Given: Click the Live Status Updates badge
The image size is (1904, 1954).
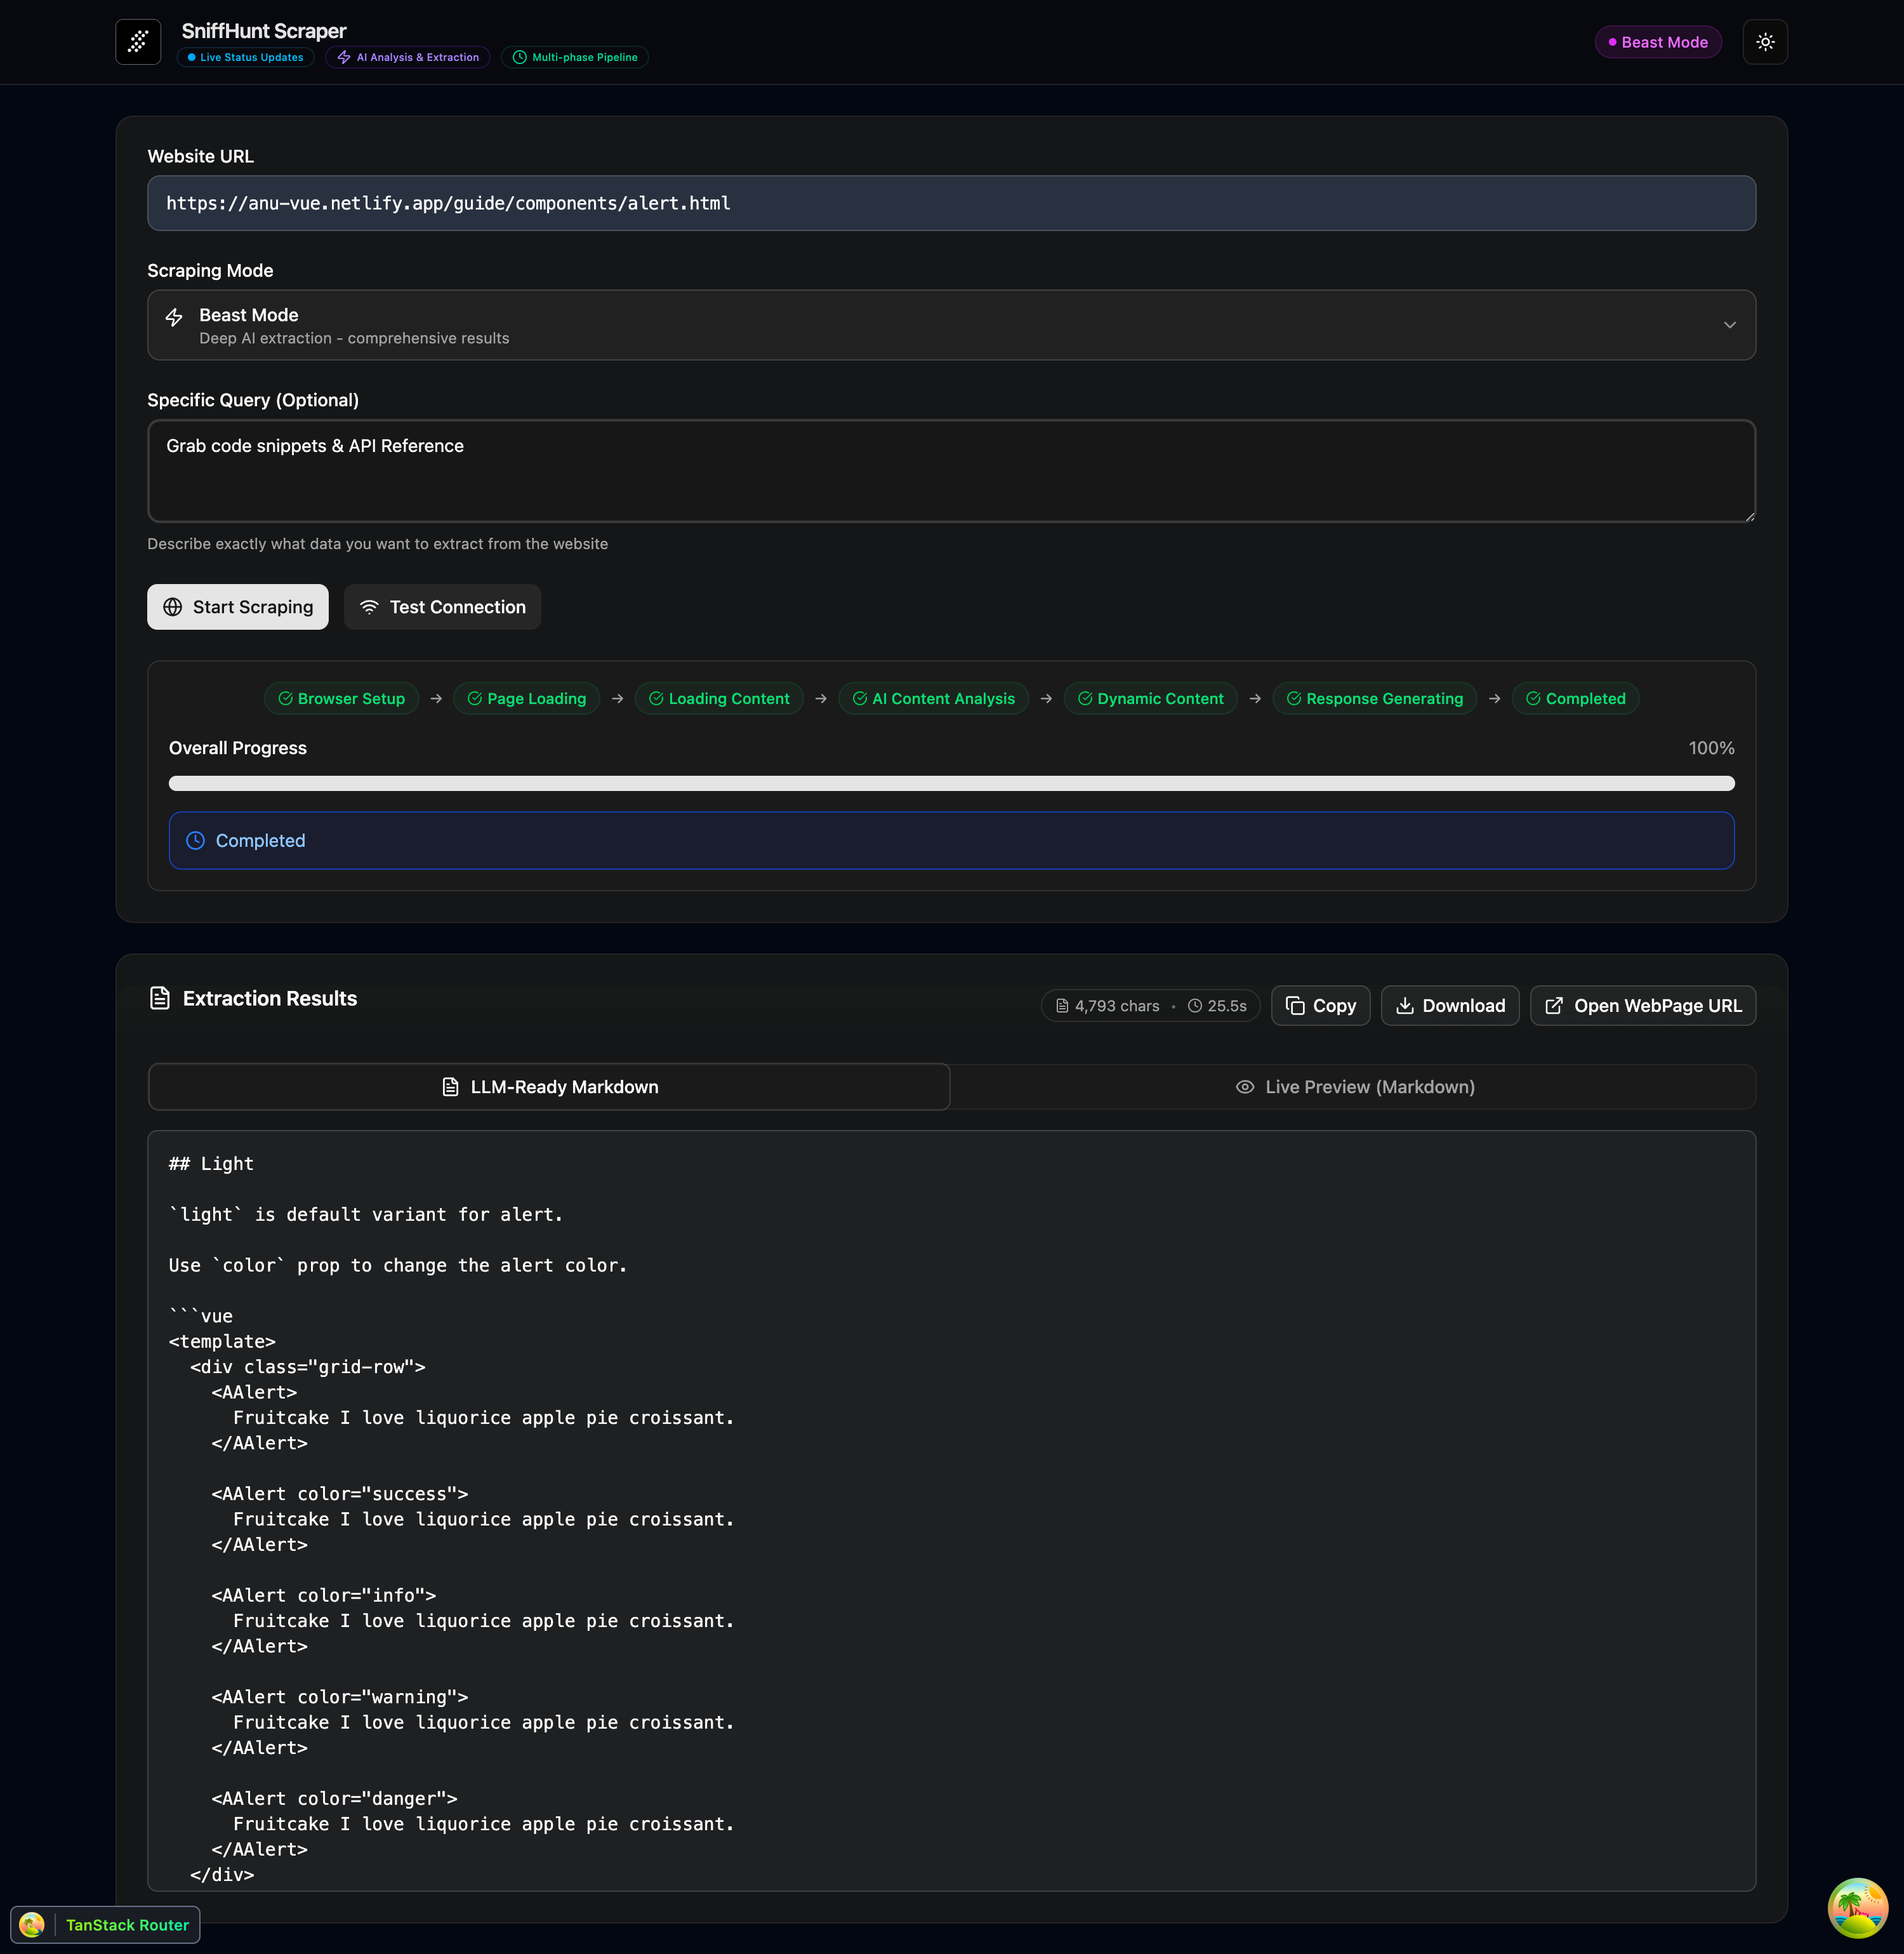Looking at the screenshot, I should click(x=246, y=57).
